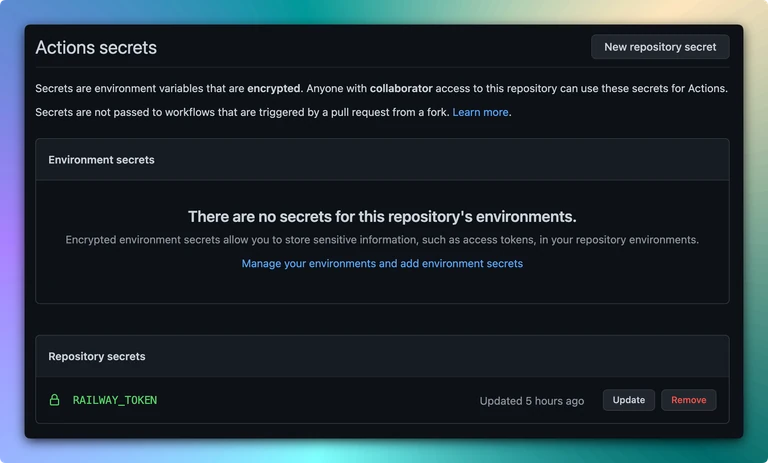Click the lock icon beside RAILWAY_TOKEN
Viewport: 768px width, 463px height.
[54, 400]
